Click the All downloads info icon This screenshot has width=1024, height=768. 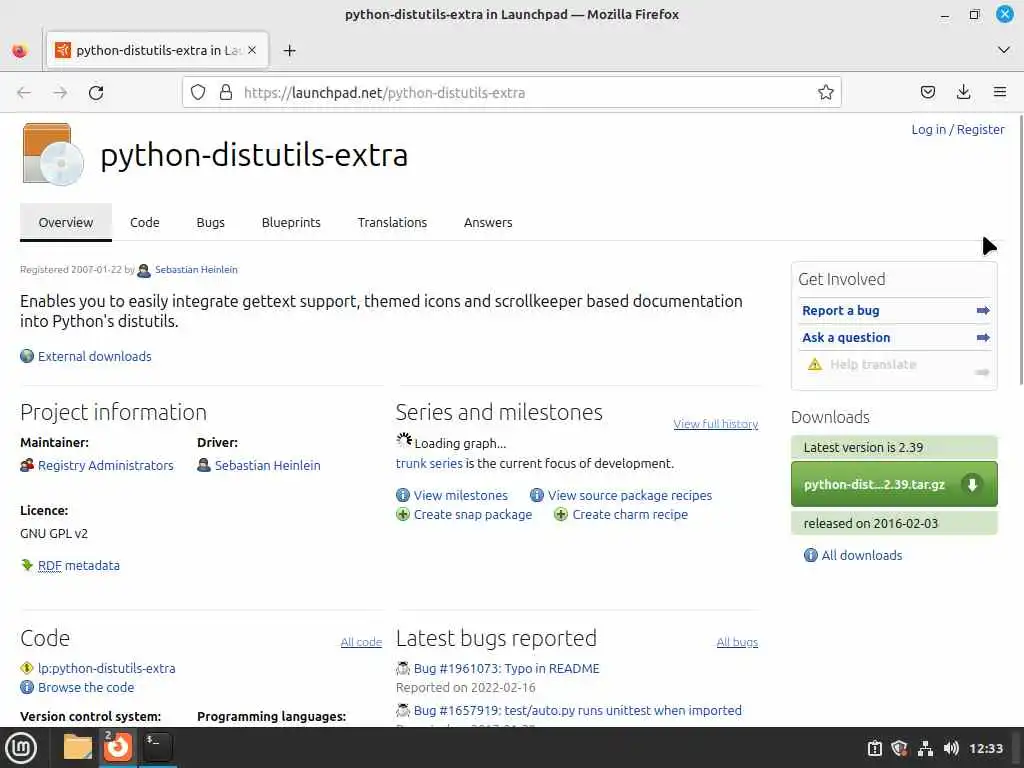point(810,555)
